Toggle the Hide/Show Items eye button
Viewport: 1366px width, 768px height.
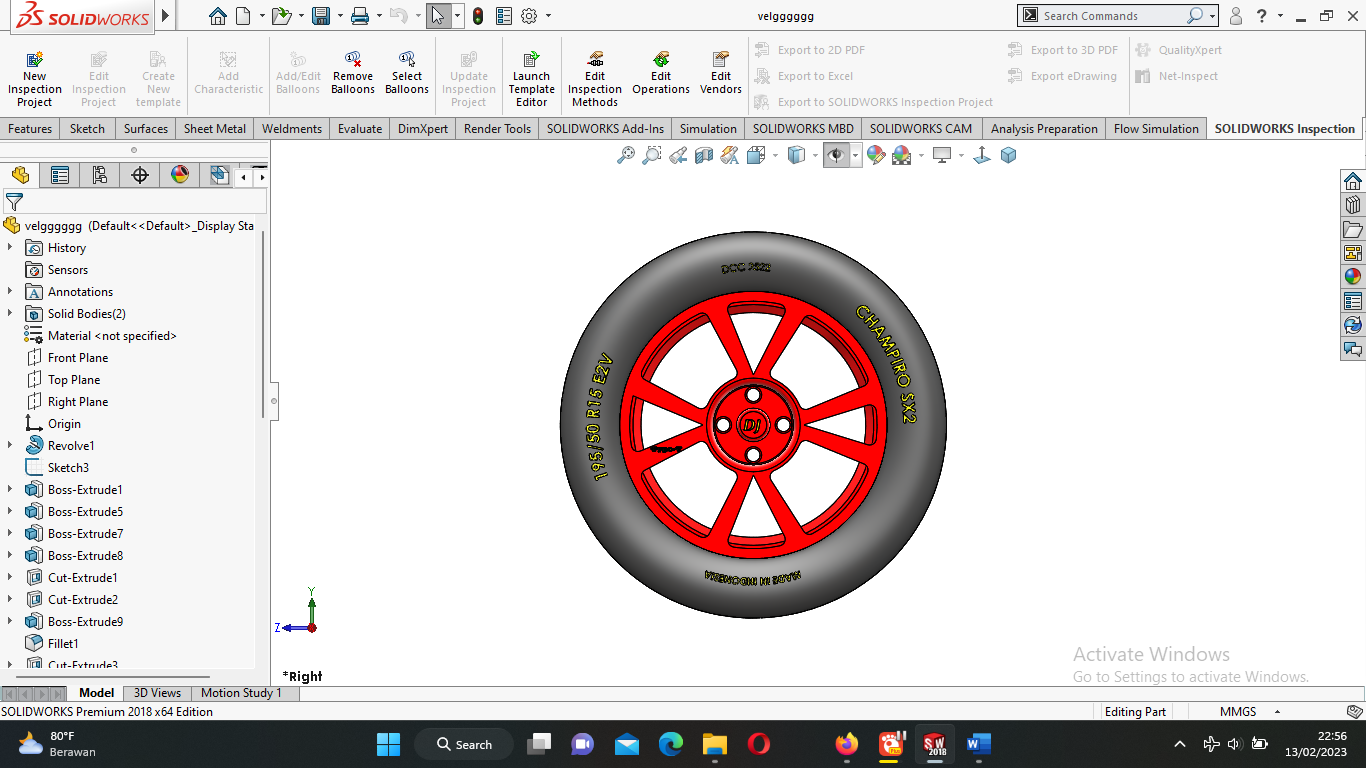point(836,155)
